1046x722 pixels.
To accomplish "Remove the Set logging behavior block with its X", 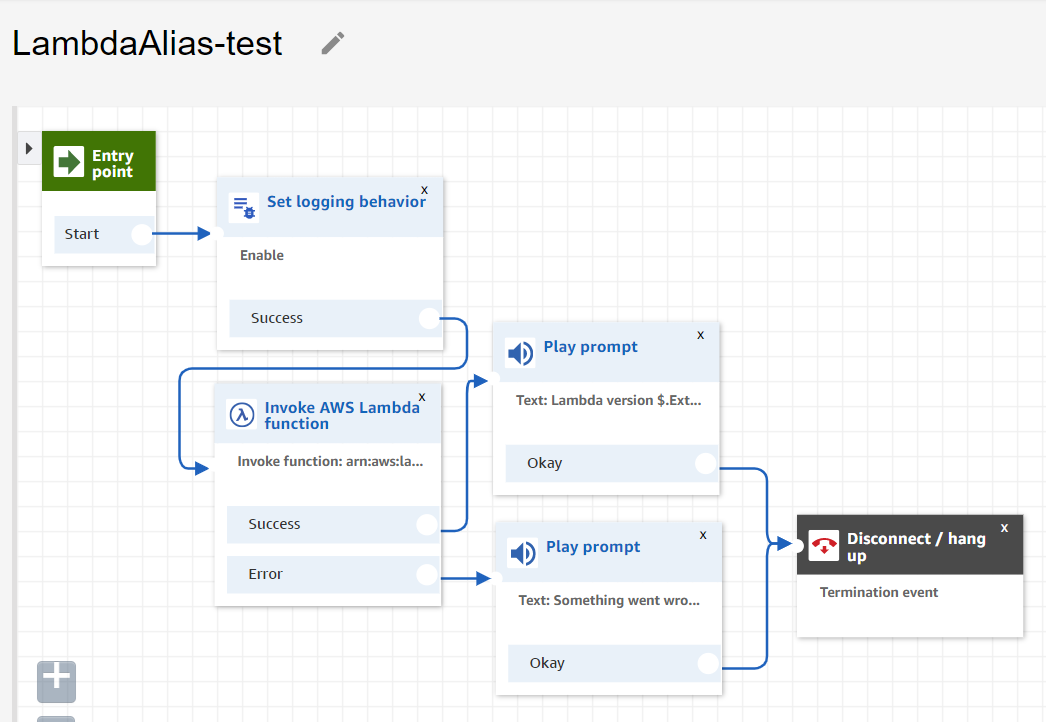I will point(424,189).
